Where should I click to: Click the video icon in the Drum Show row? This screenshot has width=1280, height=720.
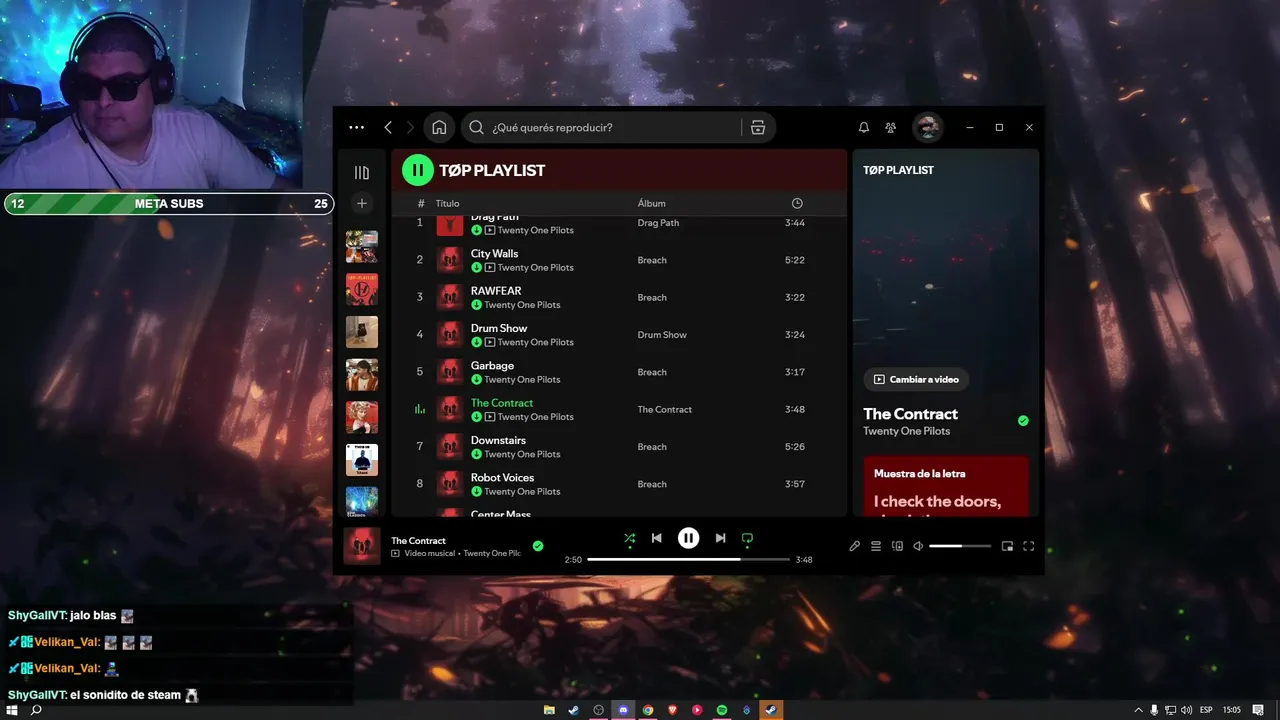pos(490,342)
